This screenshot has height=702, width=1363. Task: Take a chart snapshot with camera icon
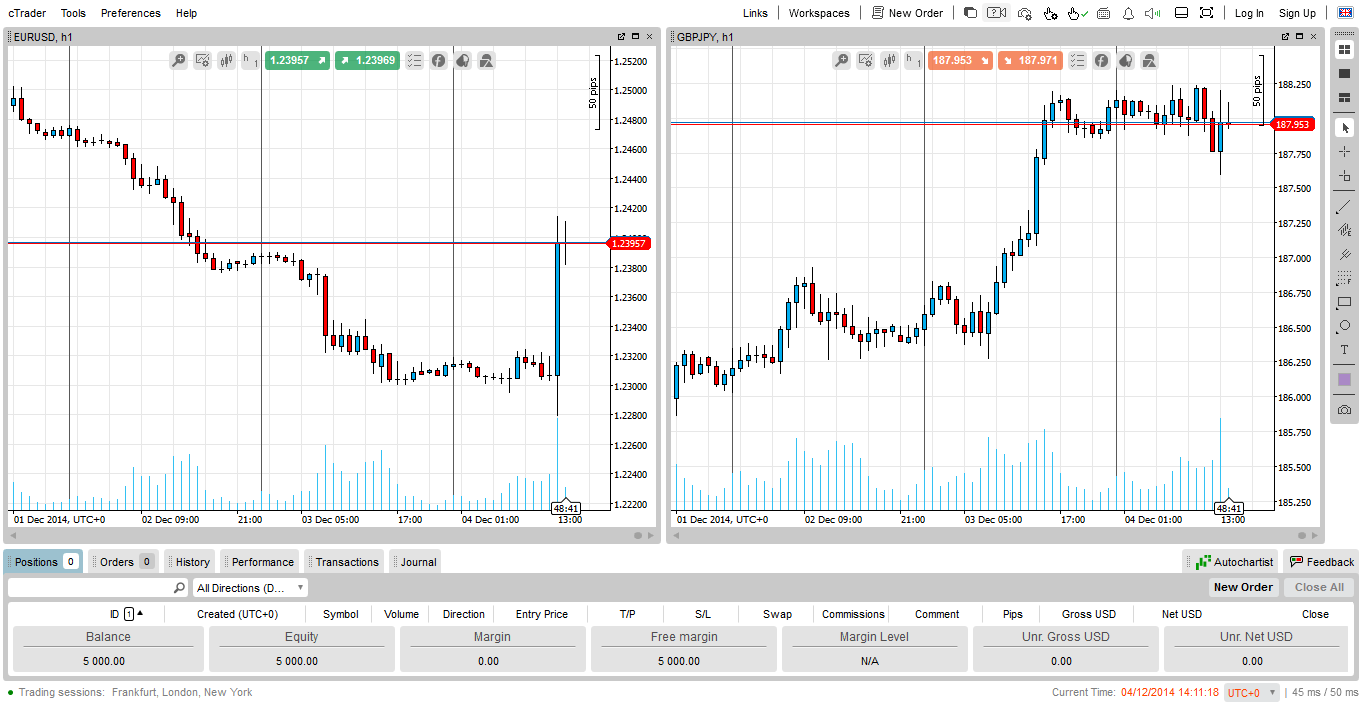[1344, 409]
